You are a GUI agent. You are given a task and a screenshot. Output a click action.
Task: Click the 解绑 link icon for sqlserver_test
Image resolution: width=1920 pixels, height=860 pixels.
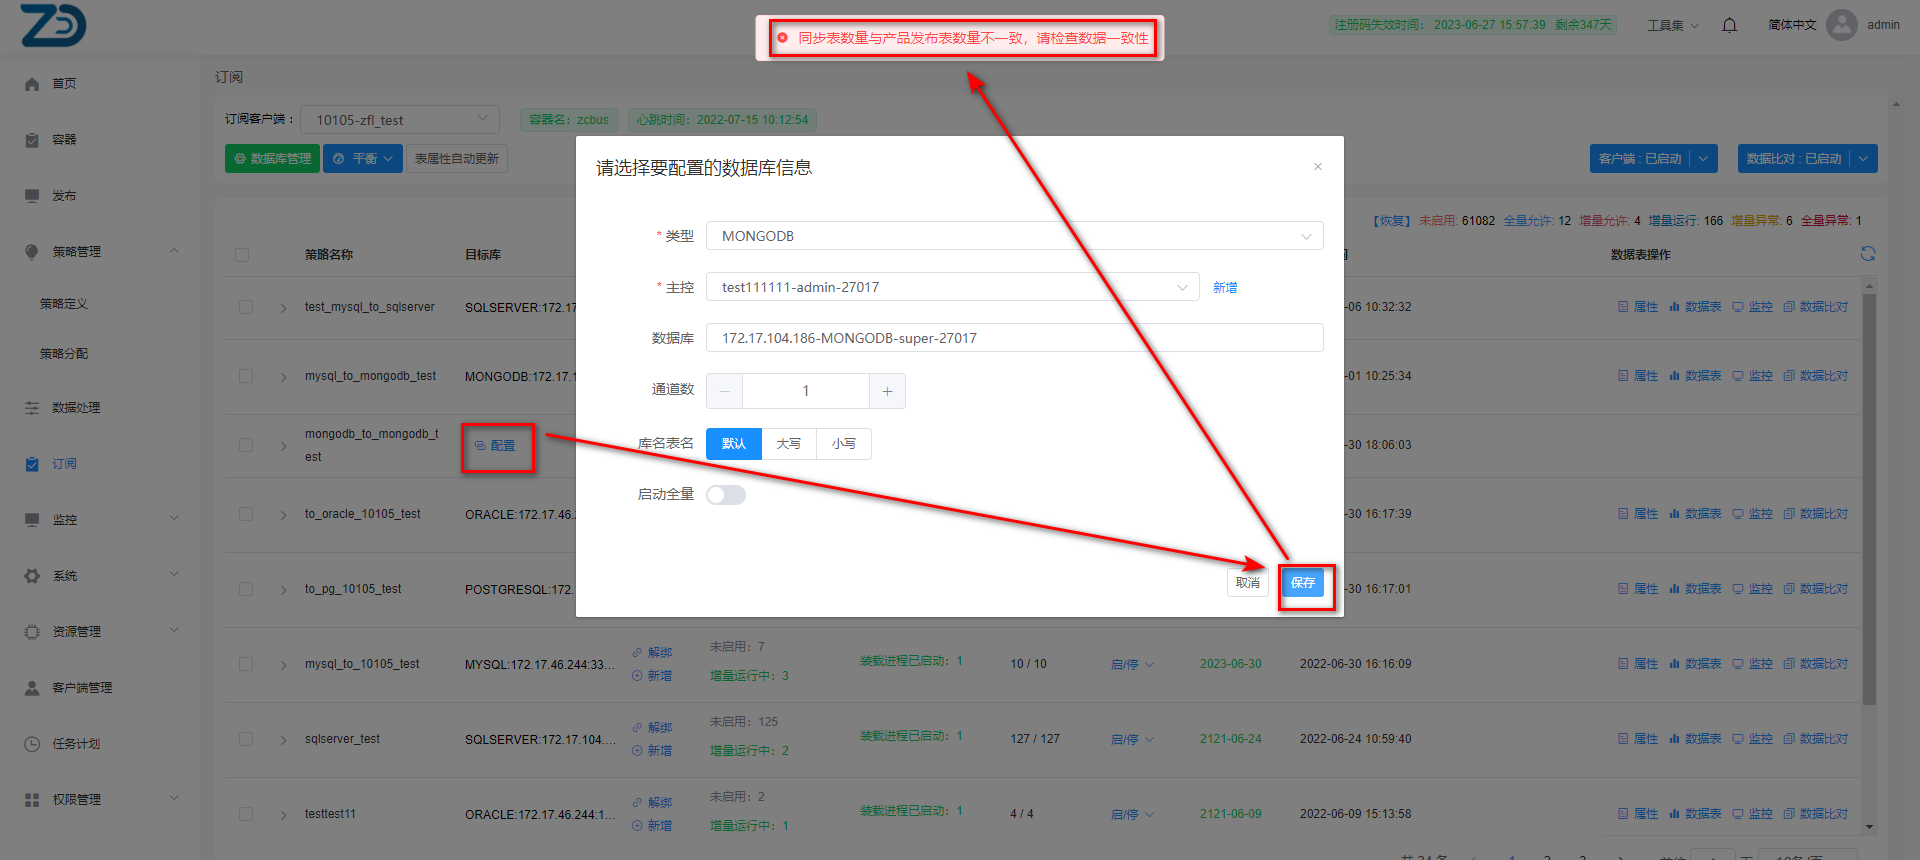point(637,727)
